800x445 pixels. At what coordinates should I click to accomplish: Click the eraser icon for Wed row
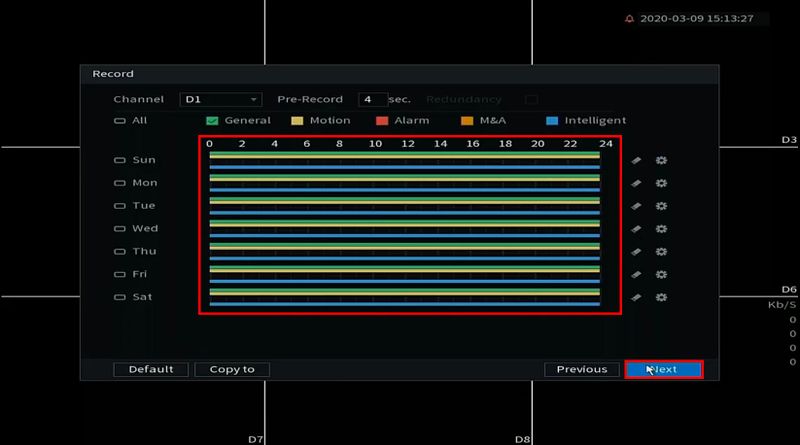point(636,229)
